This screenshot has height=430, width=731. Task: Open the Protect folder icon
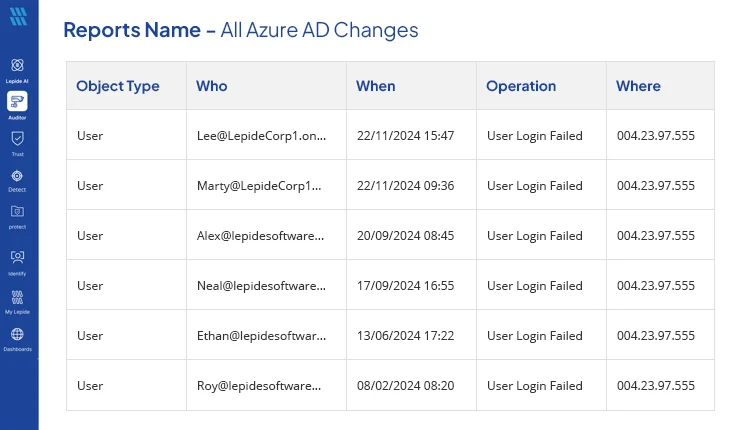tap(17, 212)
